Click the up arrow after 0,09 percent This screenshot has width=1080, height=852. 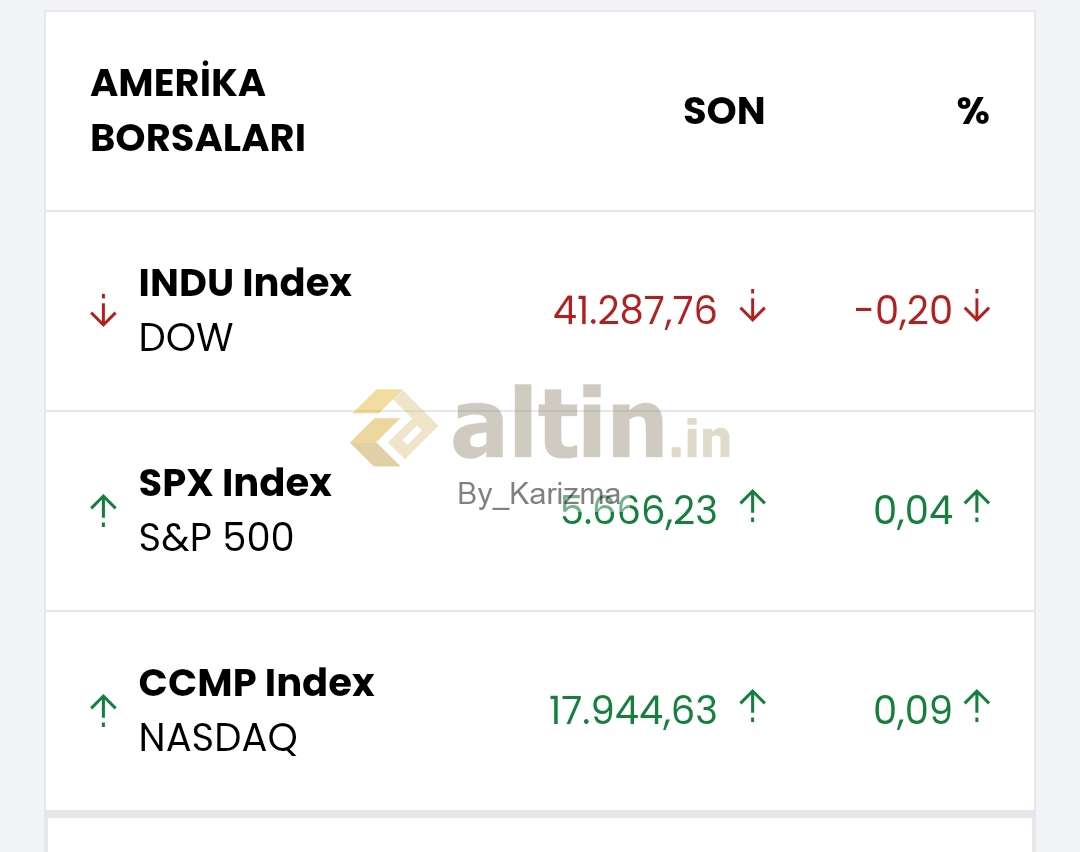977,706
